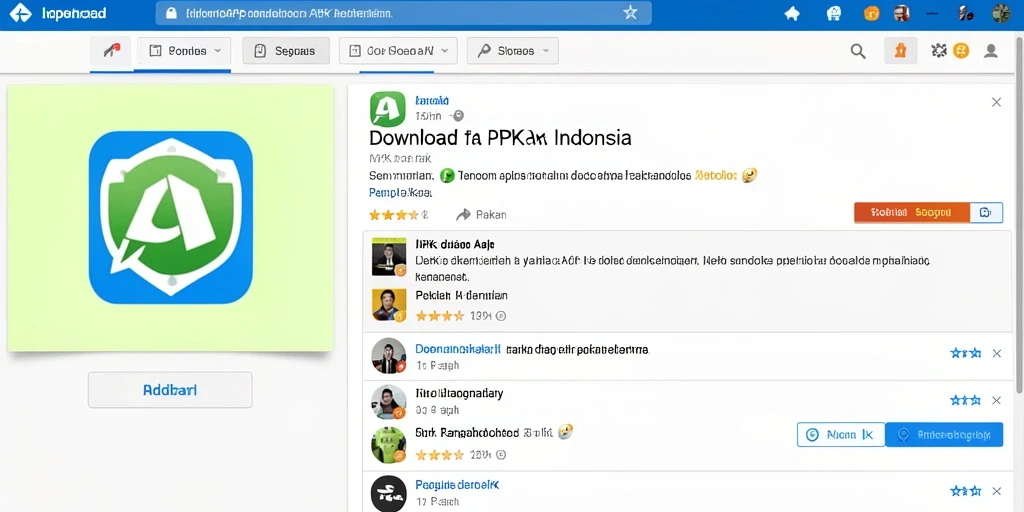
Task: Click the address bar URL field
Action: tap(404, 13)
